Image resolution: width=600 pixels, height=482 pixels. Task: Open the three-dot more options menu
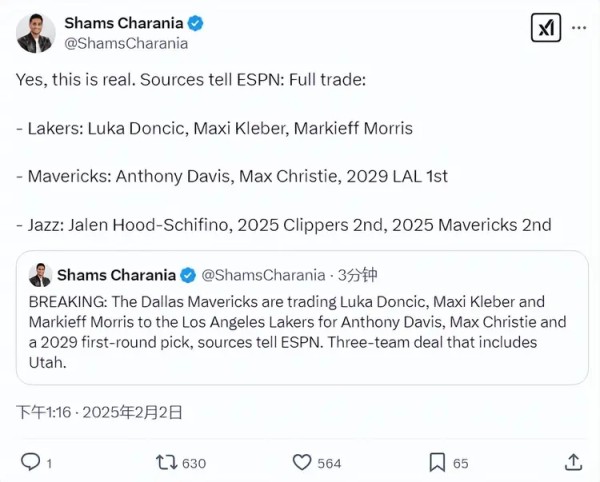pos(579,28)
